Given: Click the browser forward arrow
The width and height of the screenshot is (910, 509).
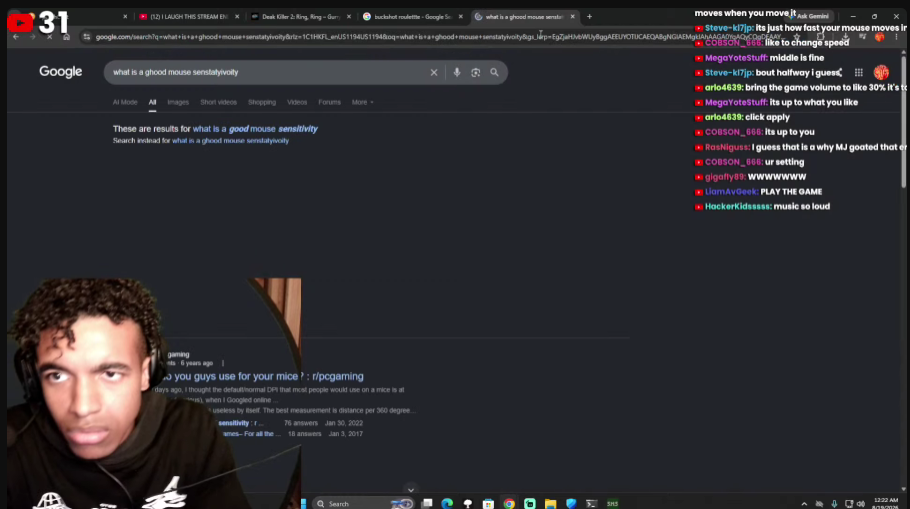Looking at the screenshot, I should (x=32, y=37).
